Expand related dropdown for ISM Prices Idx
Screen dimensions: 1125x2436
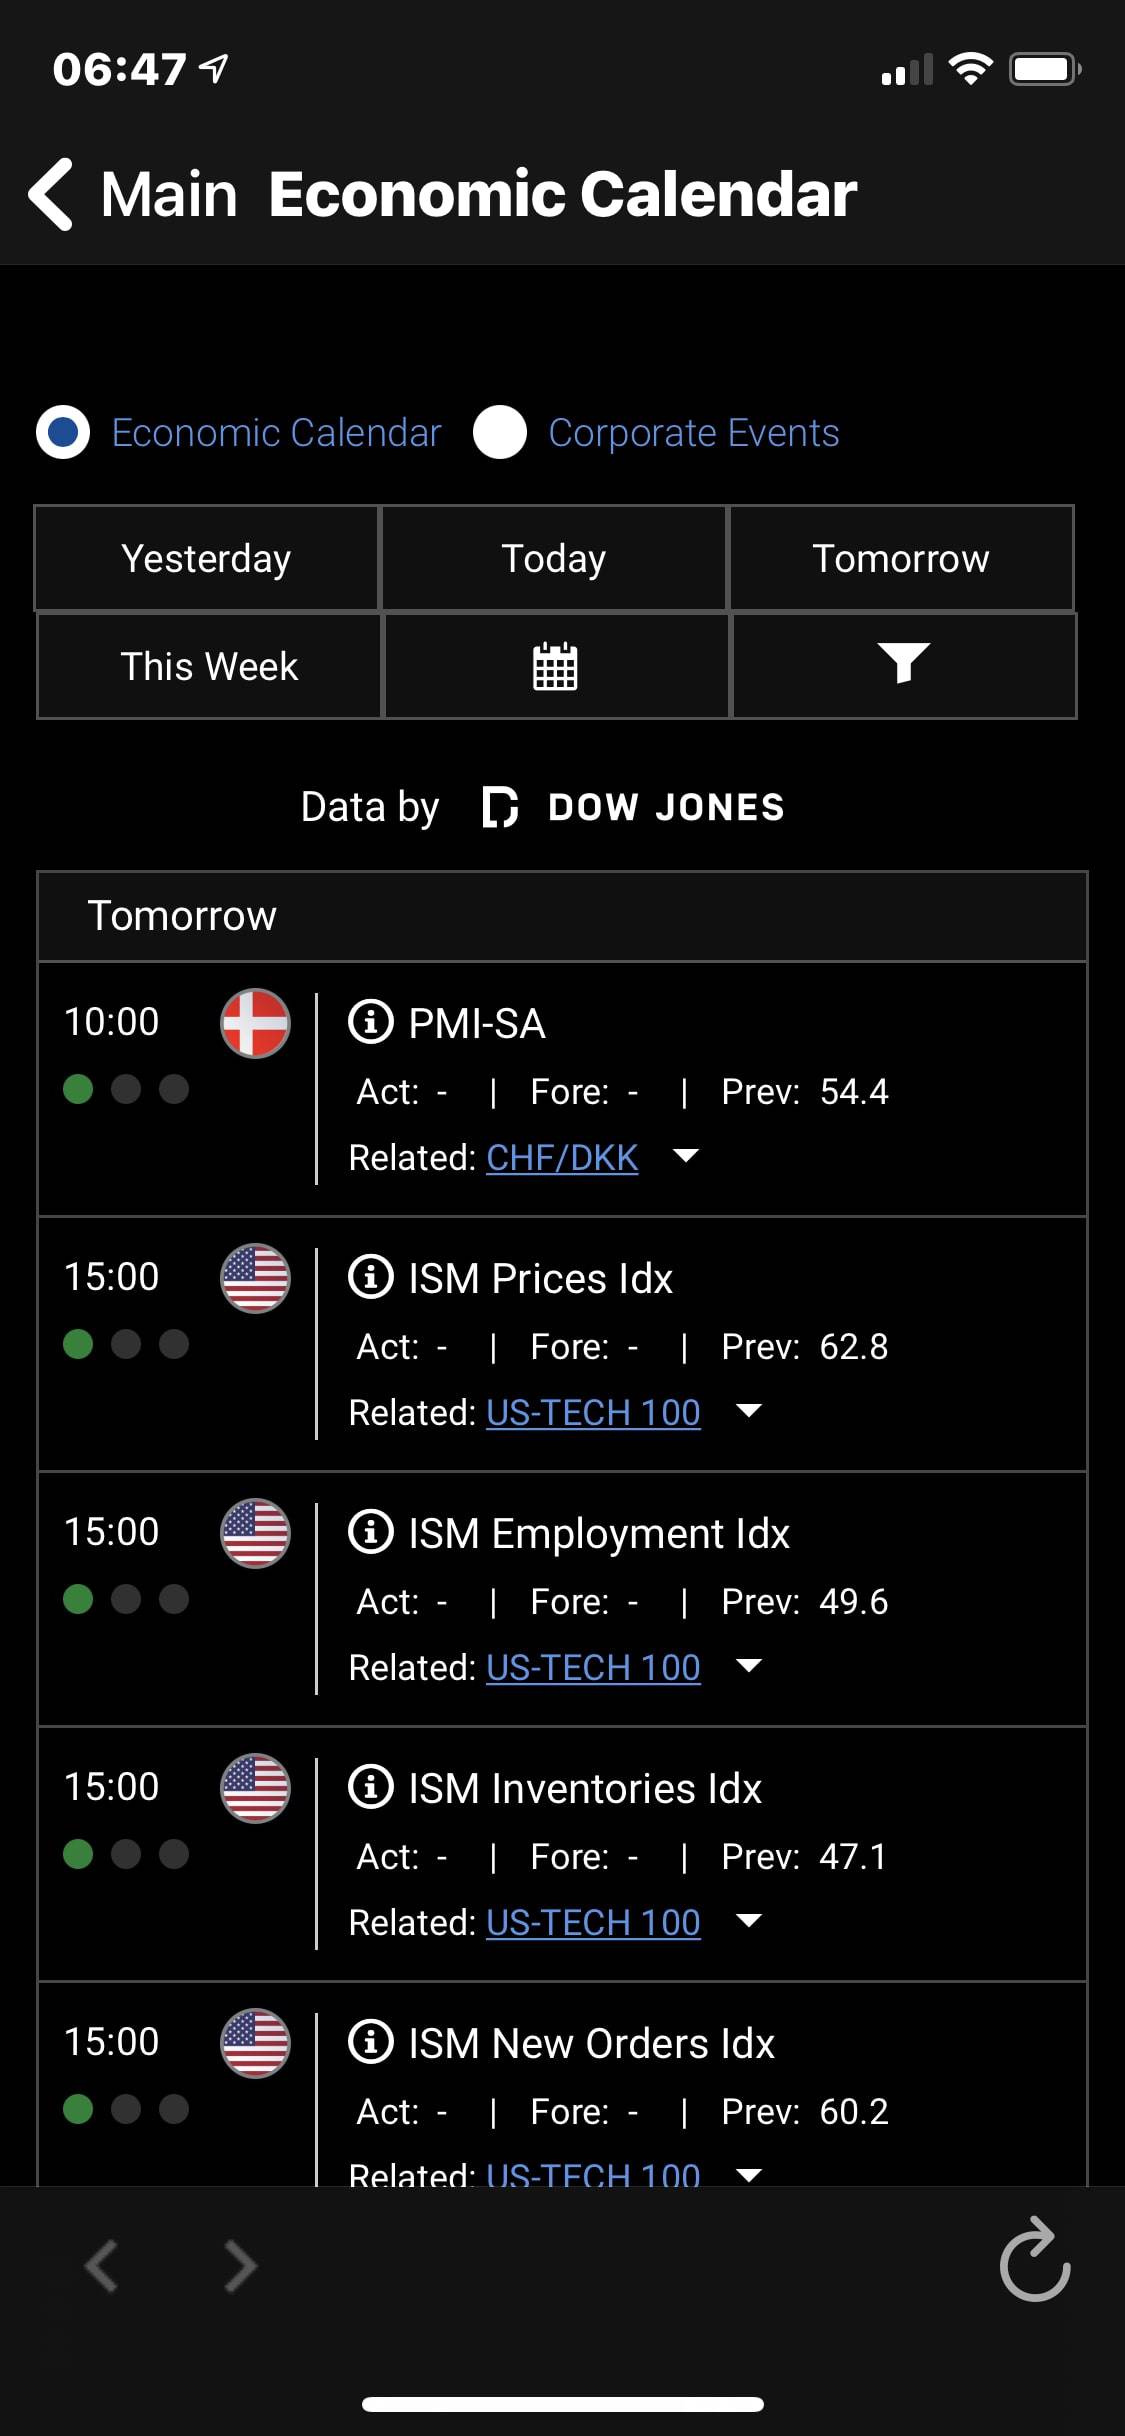748,1411
